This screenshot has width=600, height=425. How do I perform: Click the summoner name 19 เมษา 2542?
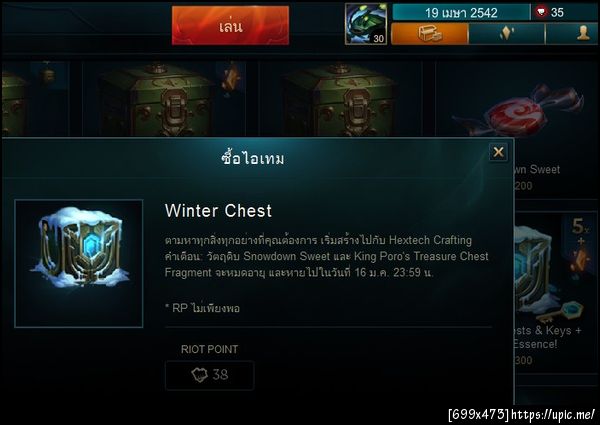point(461,13)
